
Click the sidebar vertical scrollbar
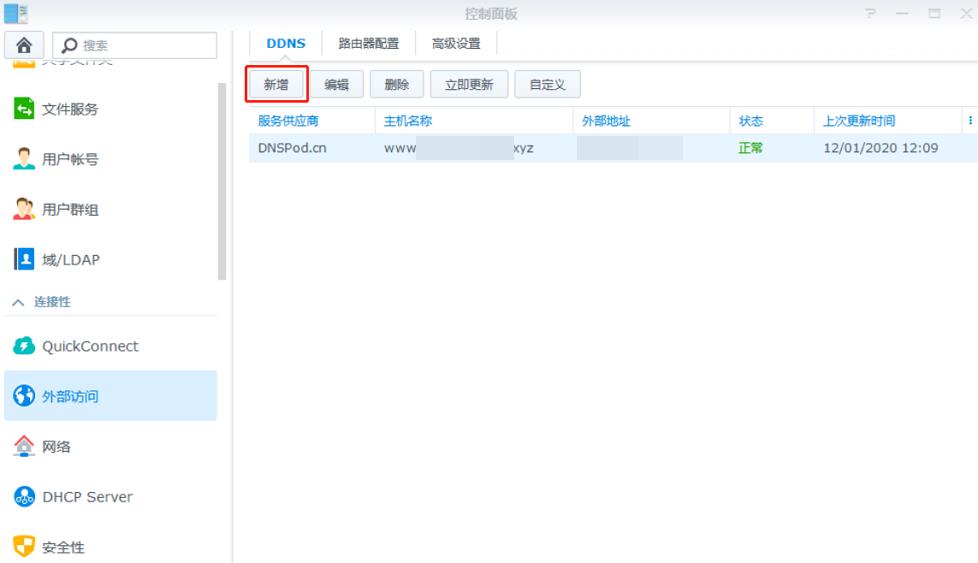point(221,181)
